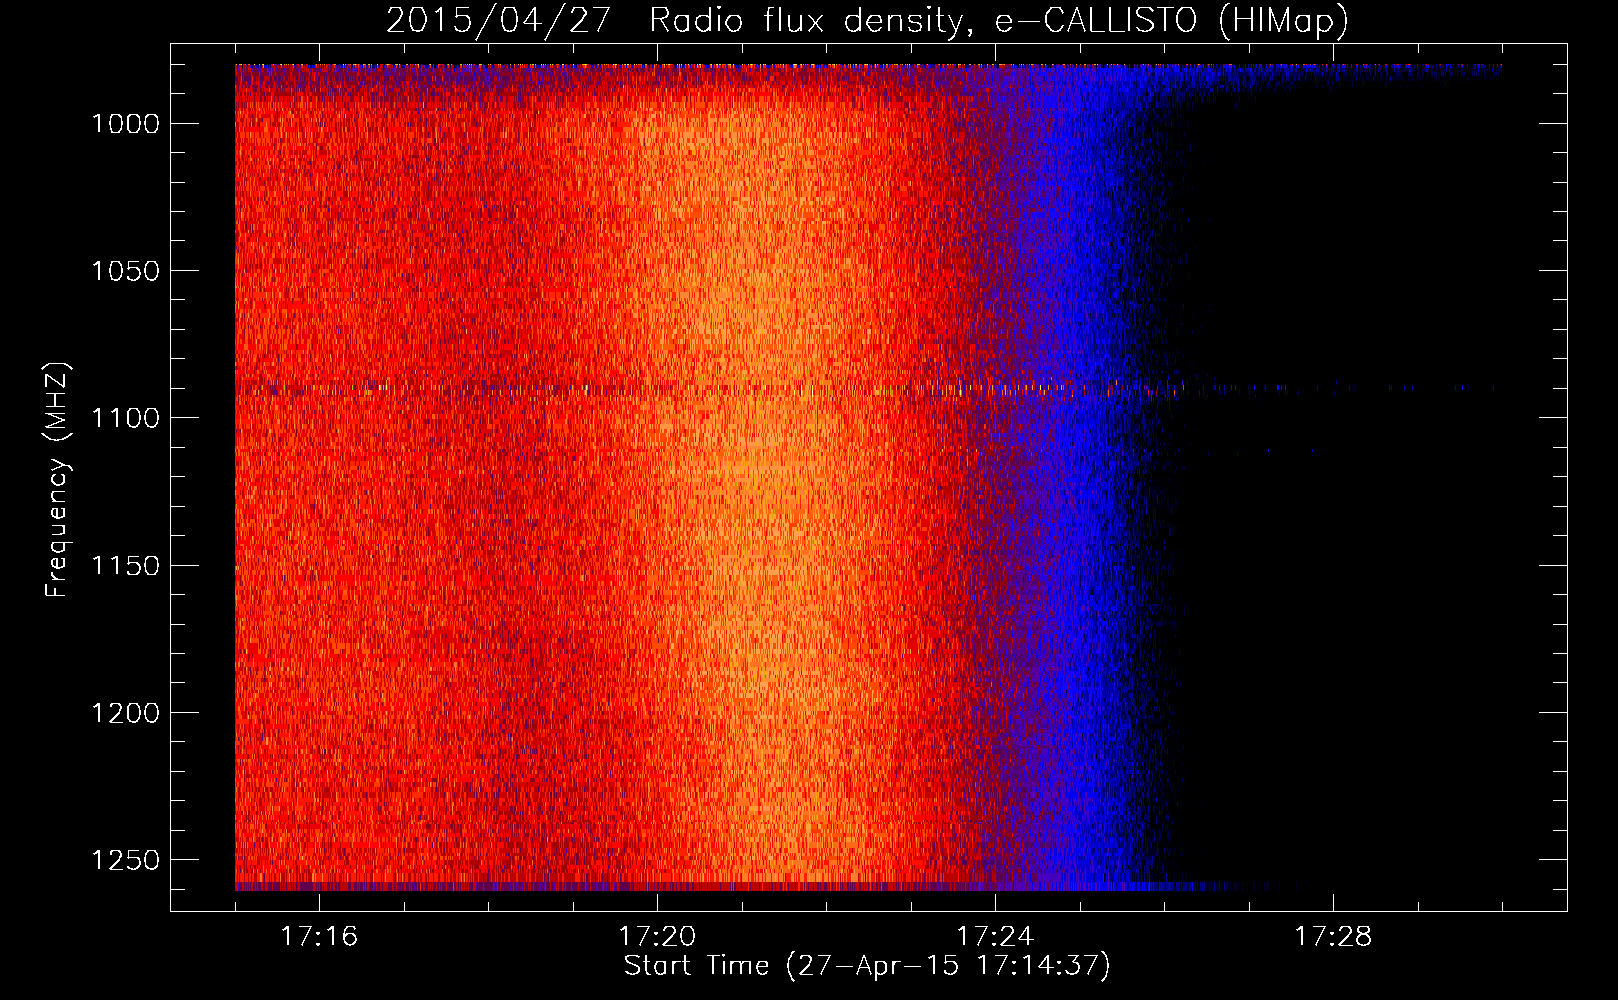1618x1000 pixels.
Task: Select the 1250 frequency axis label
Action: click(x=125, y=860)
